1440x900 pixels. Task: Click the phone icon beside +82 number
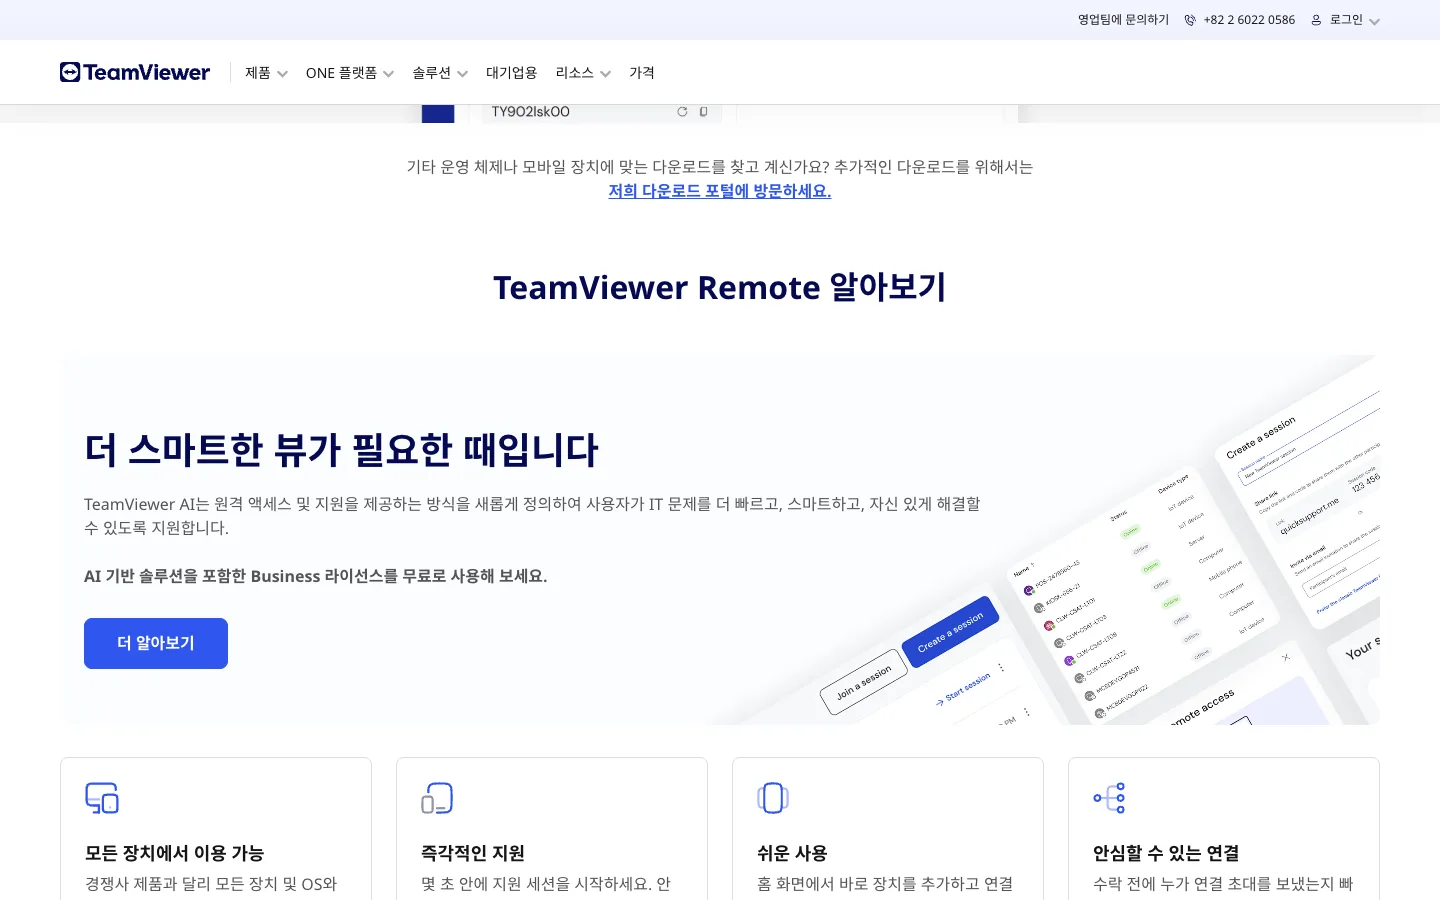point(1190,20)
